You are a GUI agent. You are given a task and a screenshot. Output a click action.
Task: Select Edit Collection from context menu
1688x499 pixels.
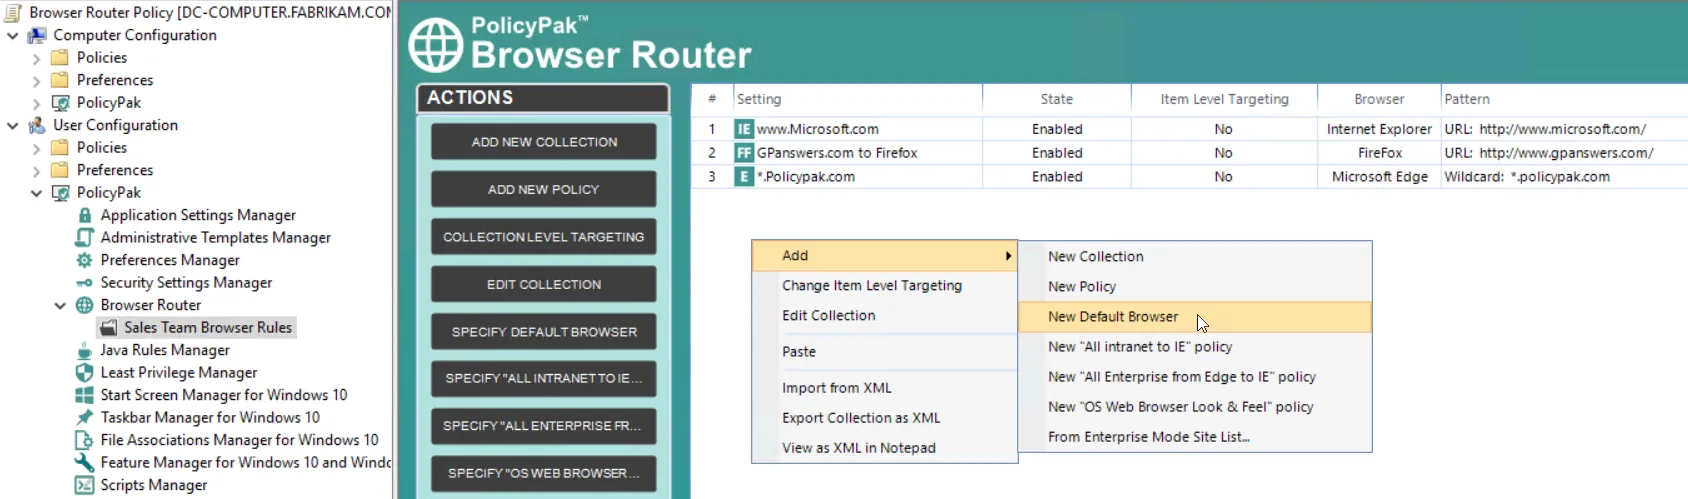[884, 316]
